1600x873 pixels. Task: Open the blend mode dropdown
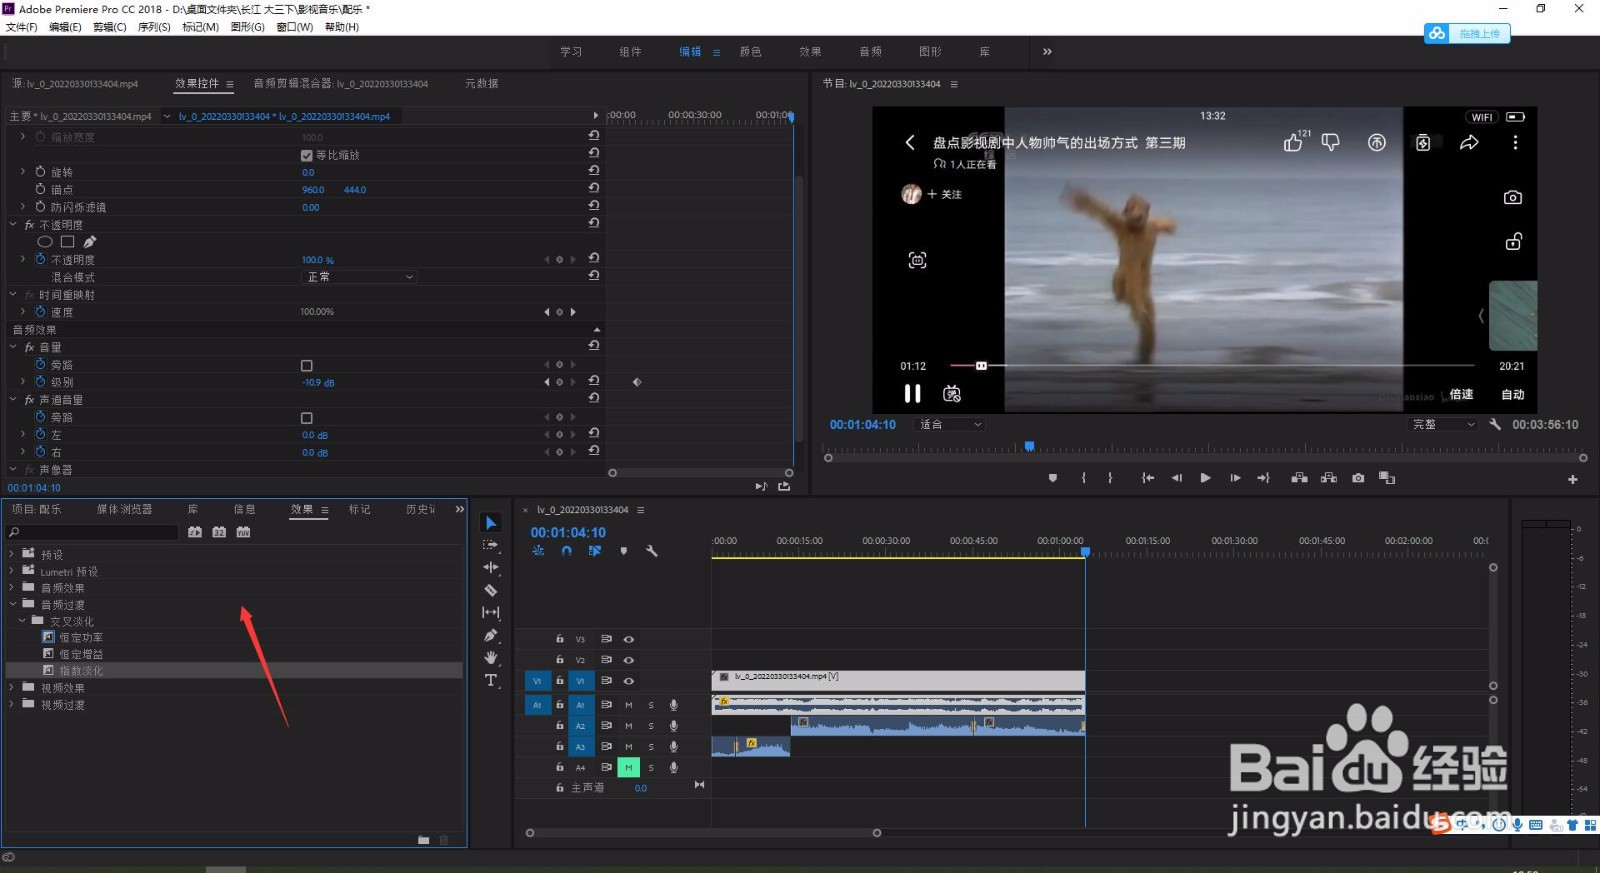coord(358,277)
